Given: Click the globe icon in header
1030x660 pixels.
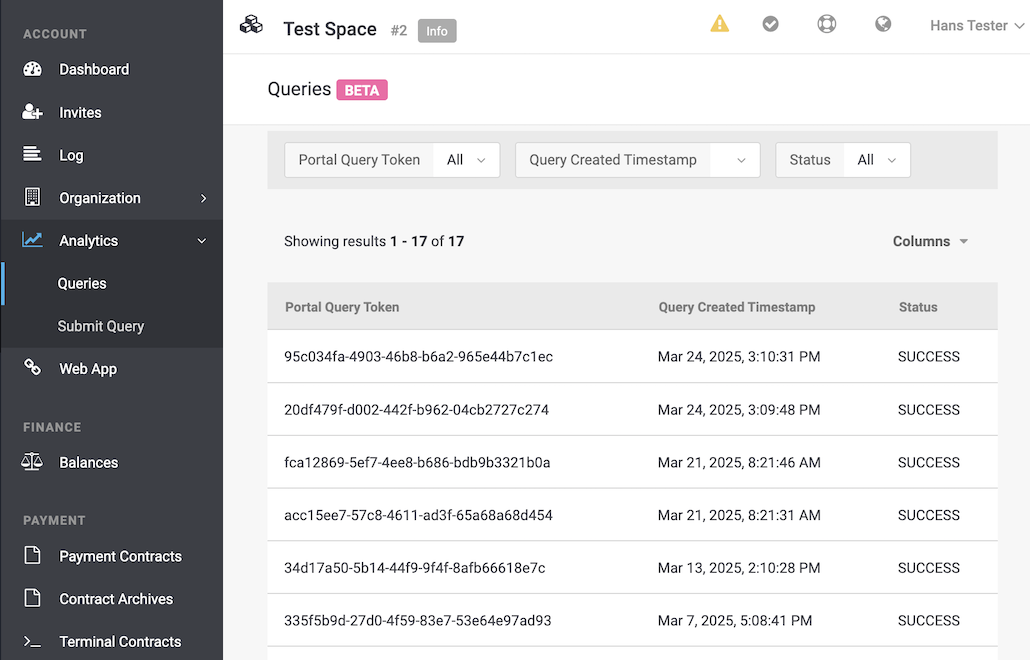Looking at the screenshot, I should [x=882, y=23].
